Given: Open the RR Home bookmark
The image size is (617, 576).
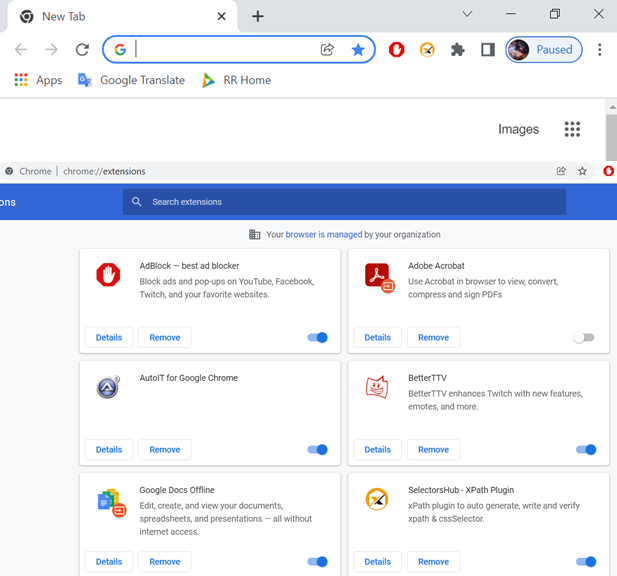Looking at the screenshot, I should pyautogui.click(x=236, y=80).
